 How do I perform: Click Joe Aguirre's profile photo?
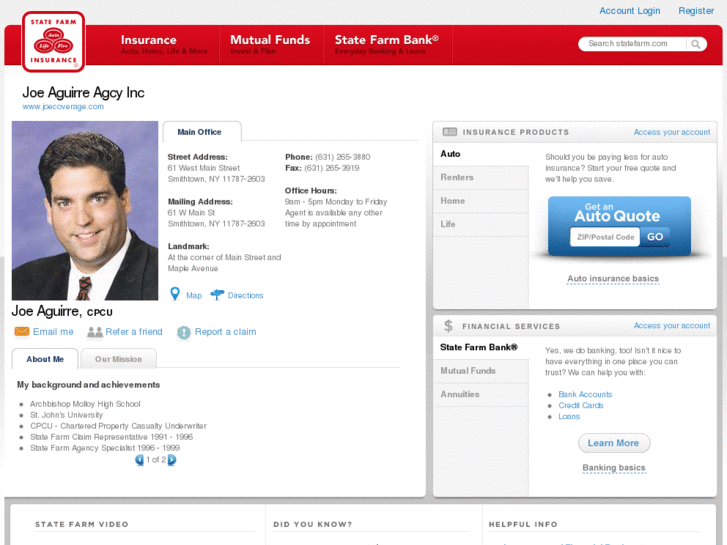pos(85,211)
